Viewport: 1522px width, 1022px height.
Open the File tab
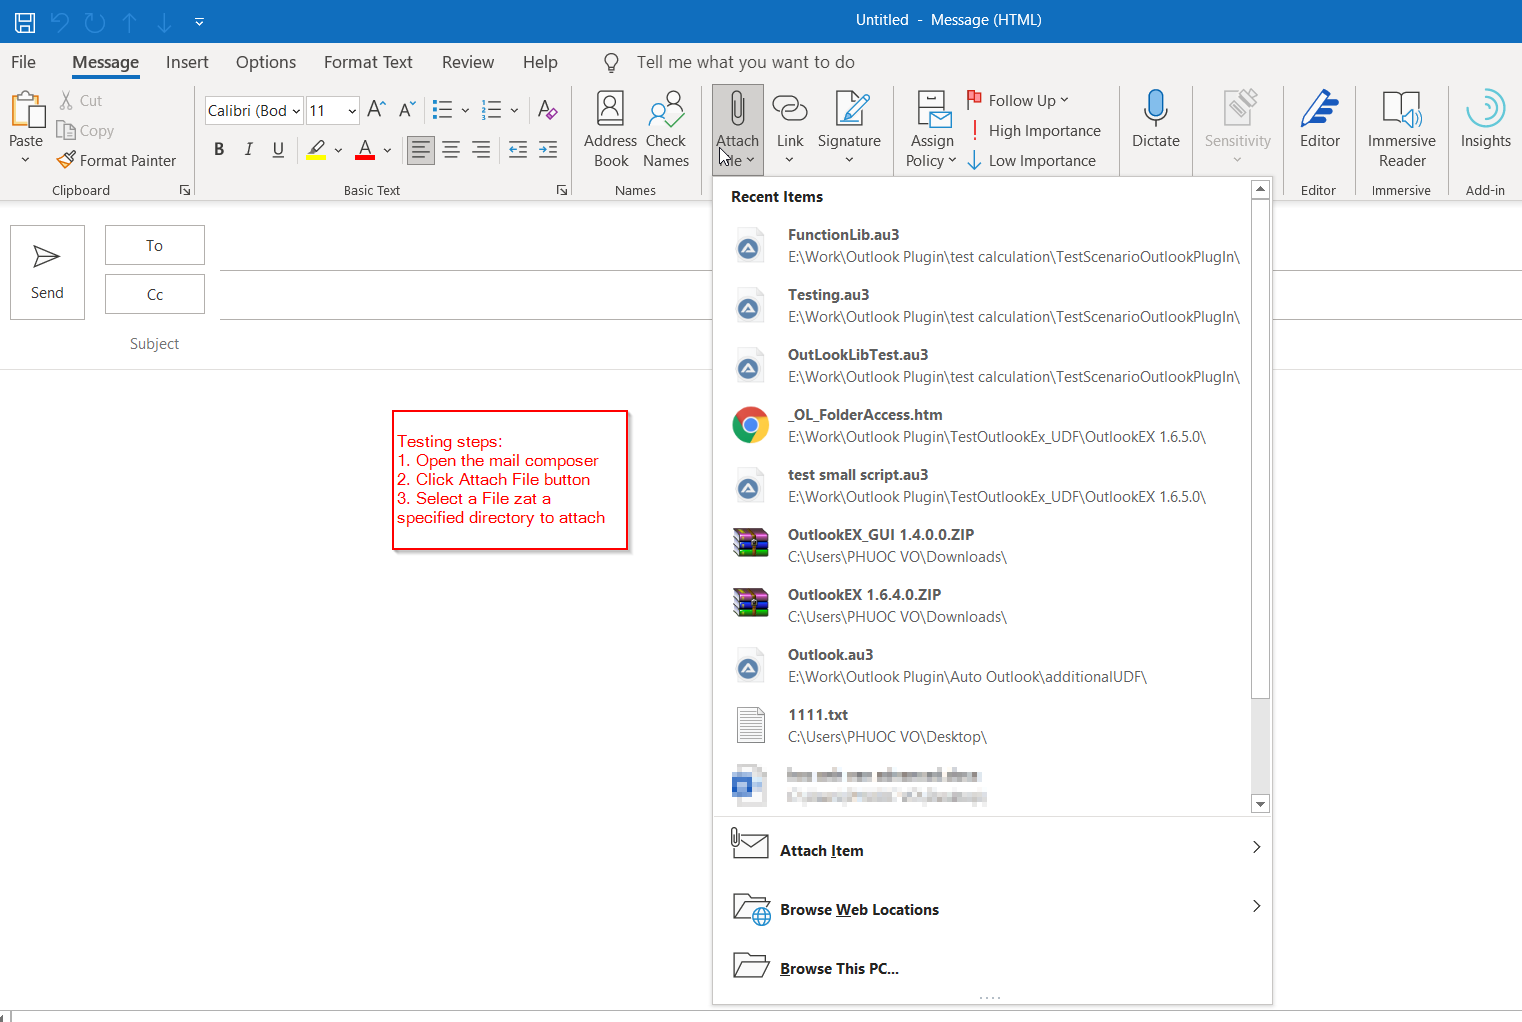[x=24, y=62]
